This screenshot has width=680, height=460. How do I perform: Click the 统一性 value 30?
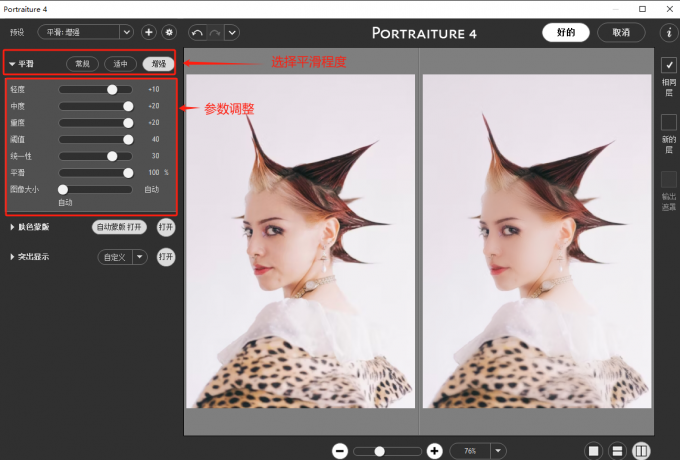pos(156,156)
